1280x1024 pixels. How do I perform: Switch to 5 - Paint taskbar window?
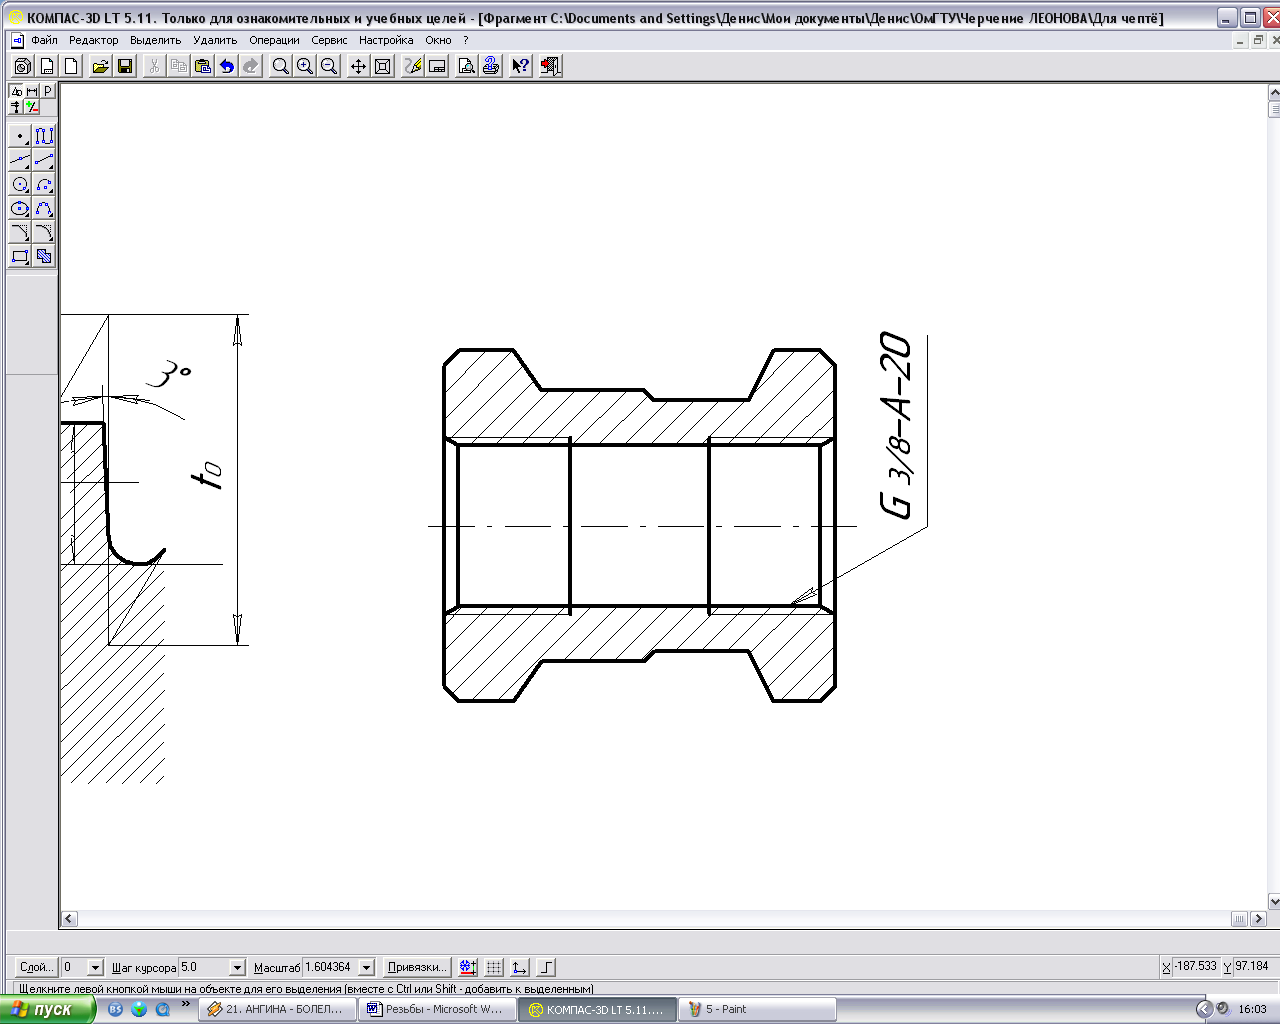click(x=757, y=1009)
